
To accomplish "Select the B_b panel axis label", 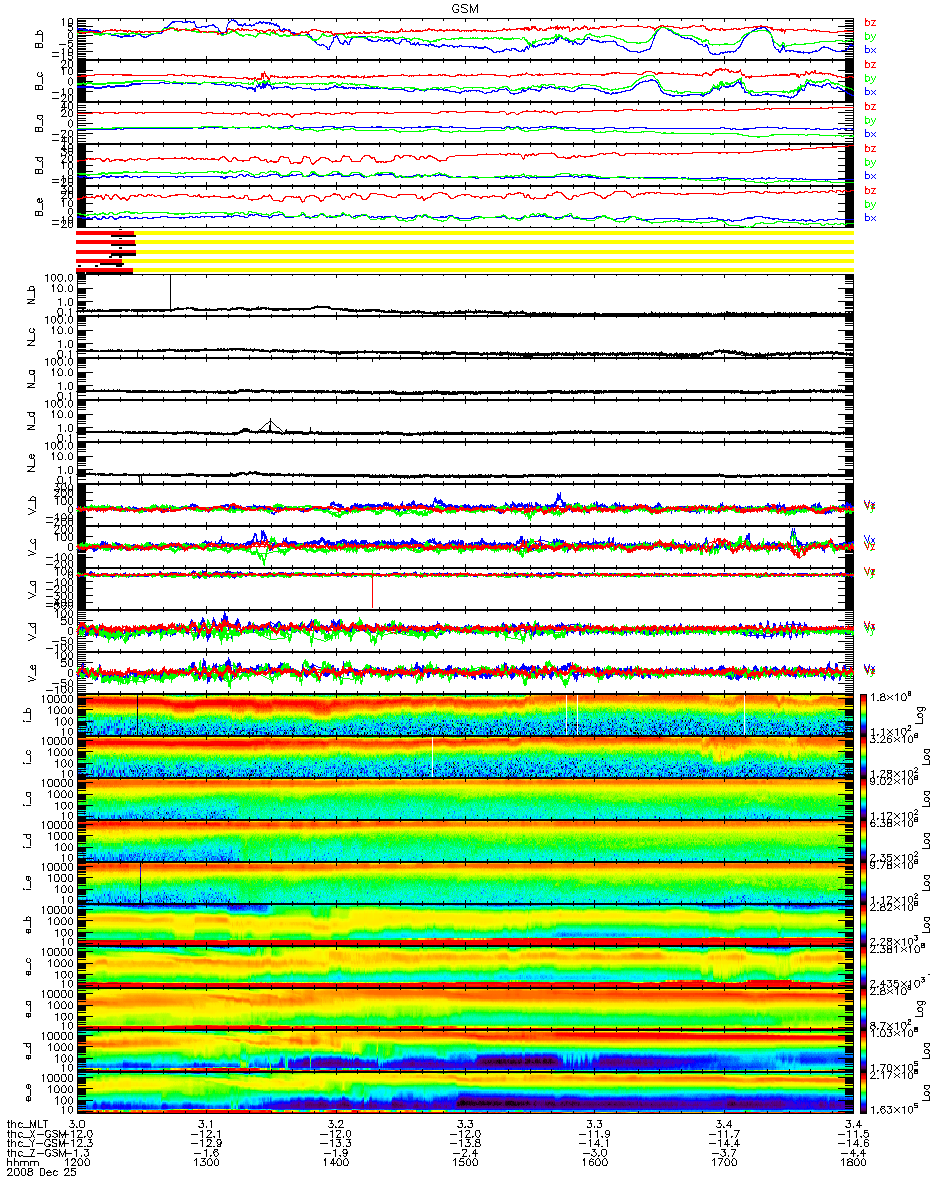I will point(40,38).
